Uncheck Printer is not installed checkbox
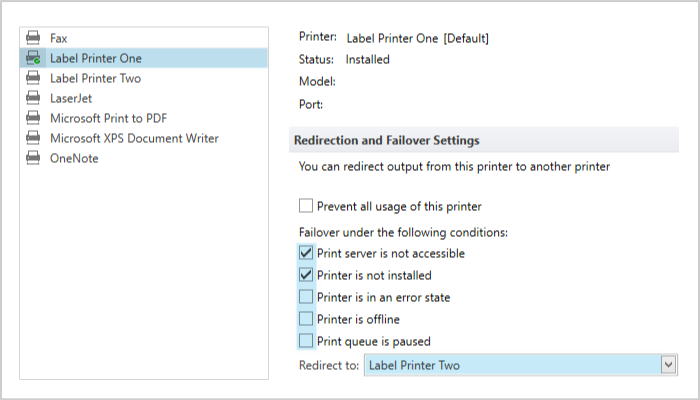This screenshot has width=700, height=400. click(x=306, y=275)
